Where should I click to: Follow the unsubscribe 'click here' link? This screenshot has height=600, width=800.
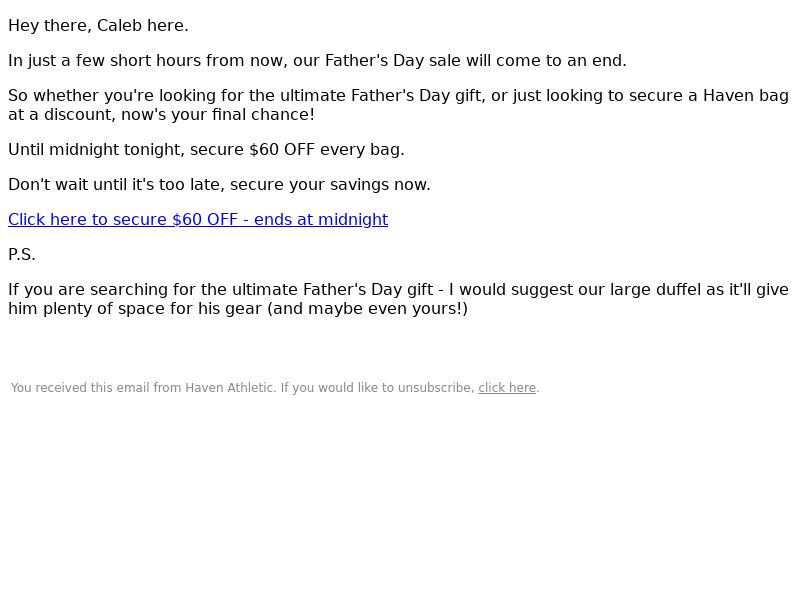pyautogui.click(x=507, y=388)
